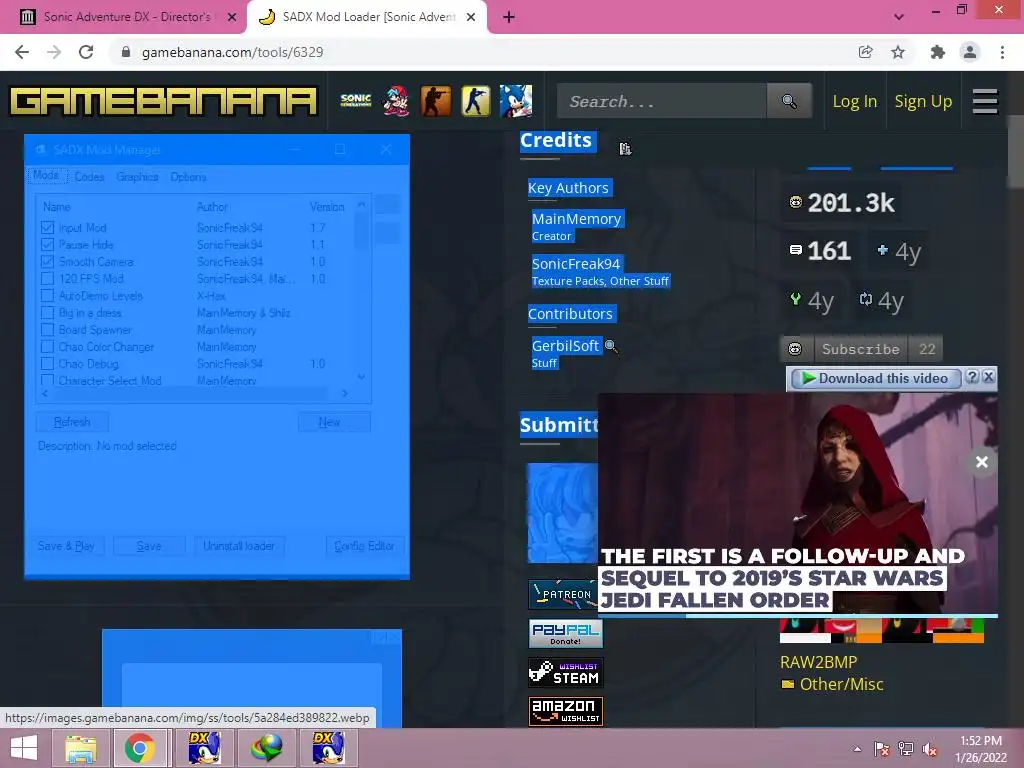
Task: Open the RAW2BMP tool link
Action: point(818,662)
